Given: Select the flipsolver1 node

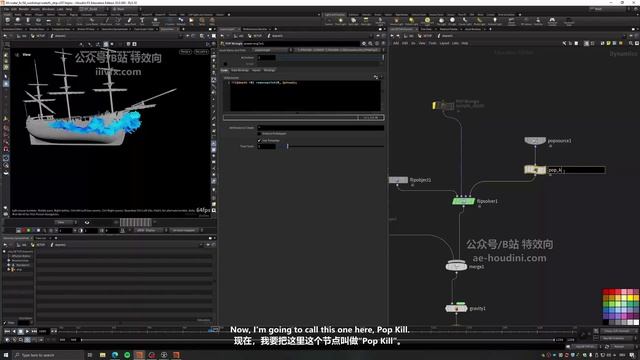Looking at the screenshot, I should pyautogui.click(x=463, y=201).
